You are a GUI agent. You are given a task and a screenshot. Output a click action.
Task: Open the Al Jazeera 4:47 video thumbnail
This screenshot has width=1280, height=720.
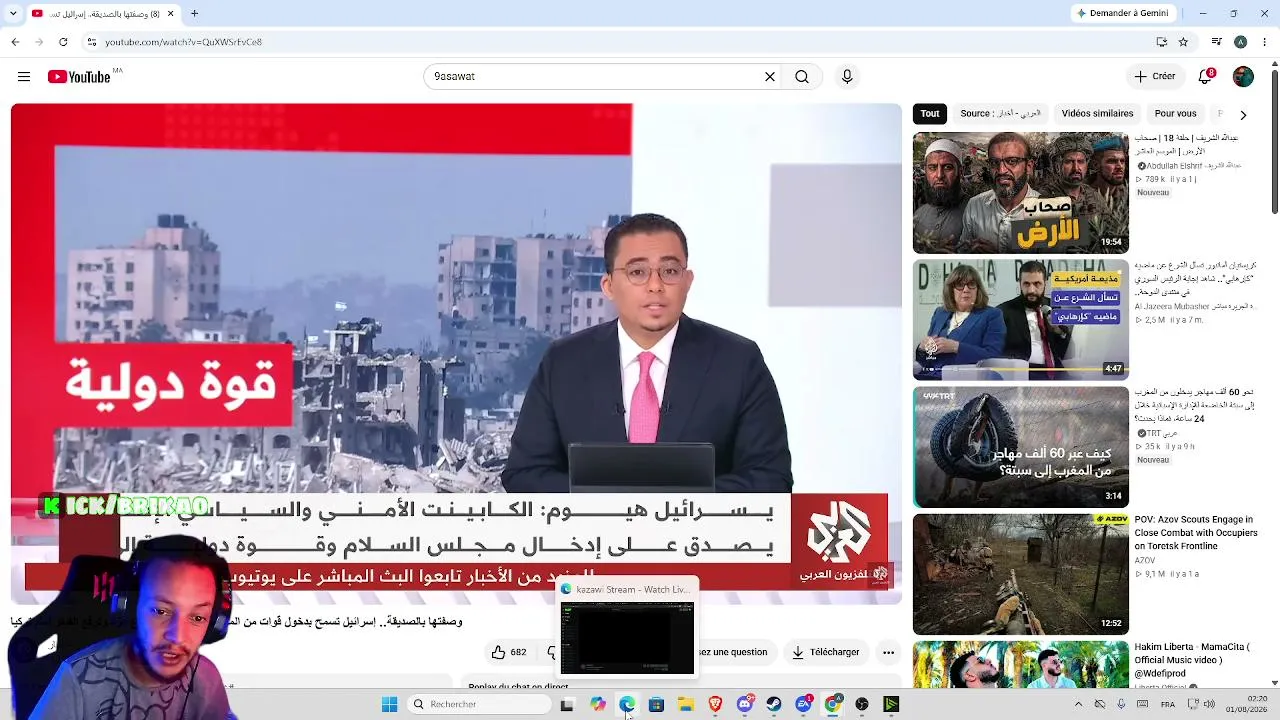(x=1020, y=320)
